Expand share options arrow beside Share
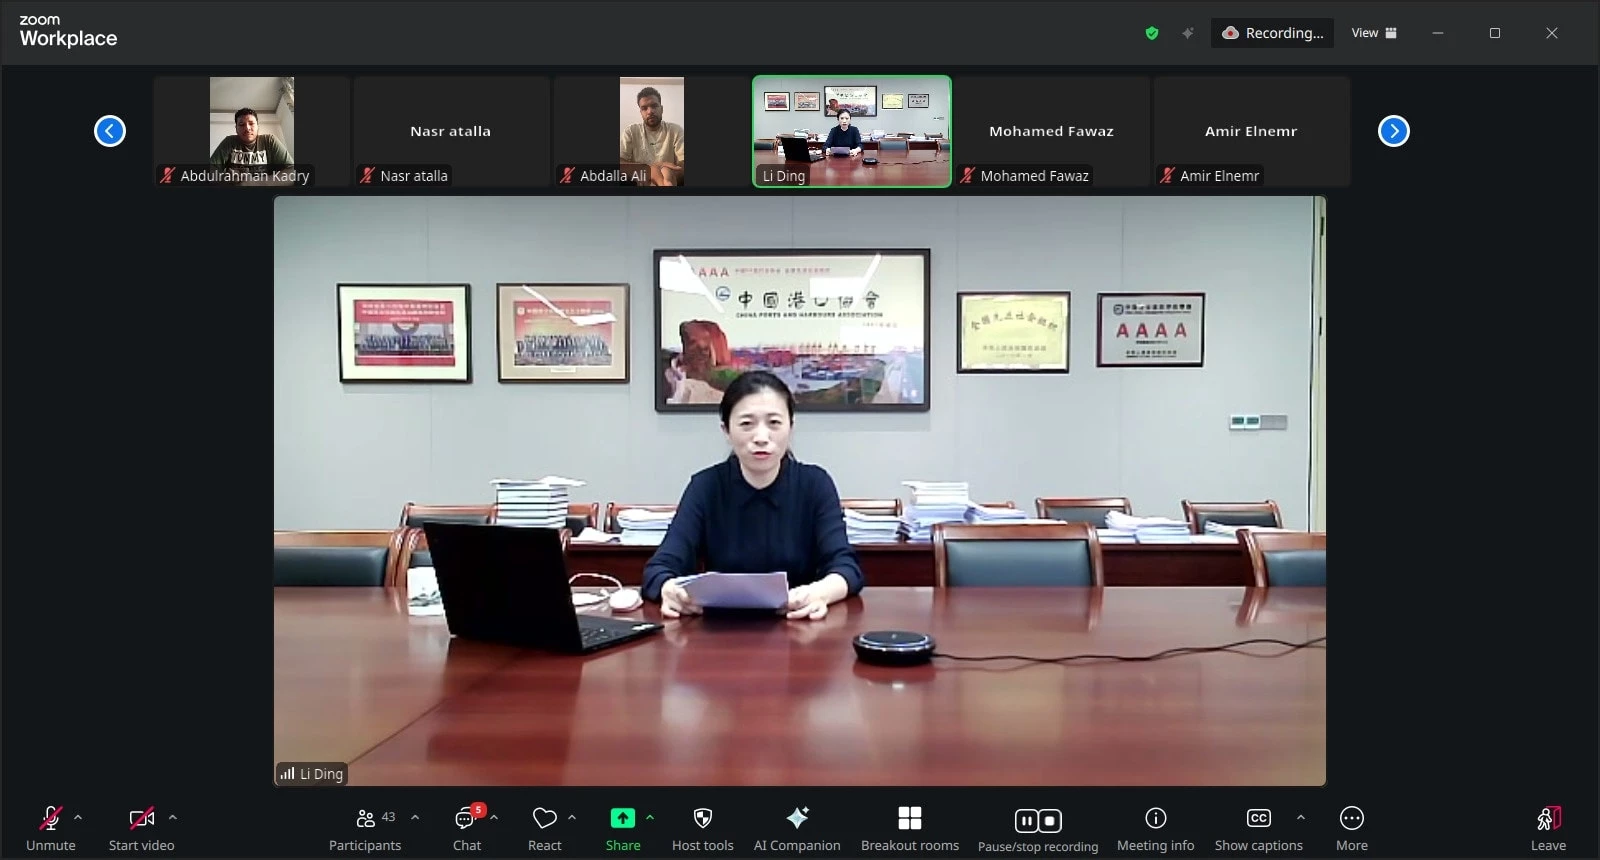1600x860 pixels. [x=650, y=817]
